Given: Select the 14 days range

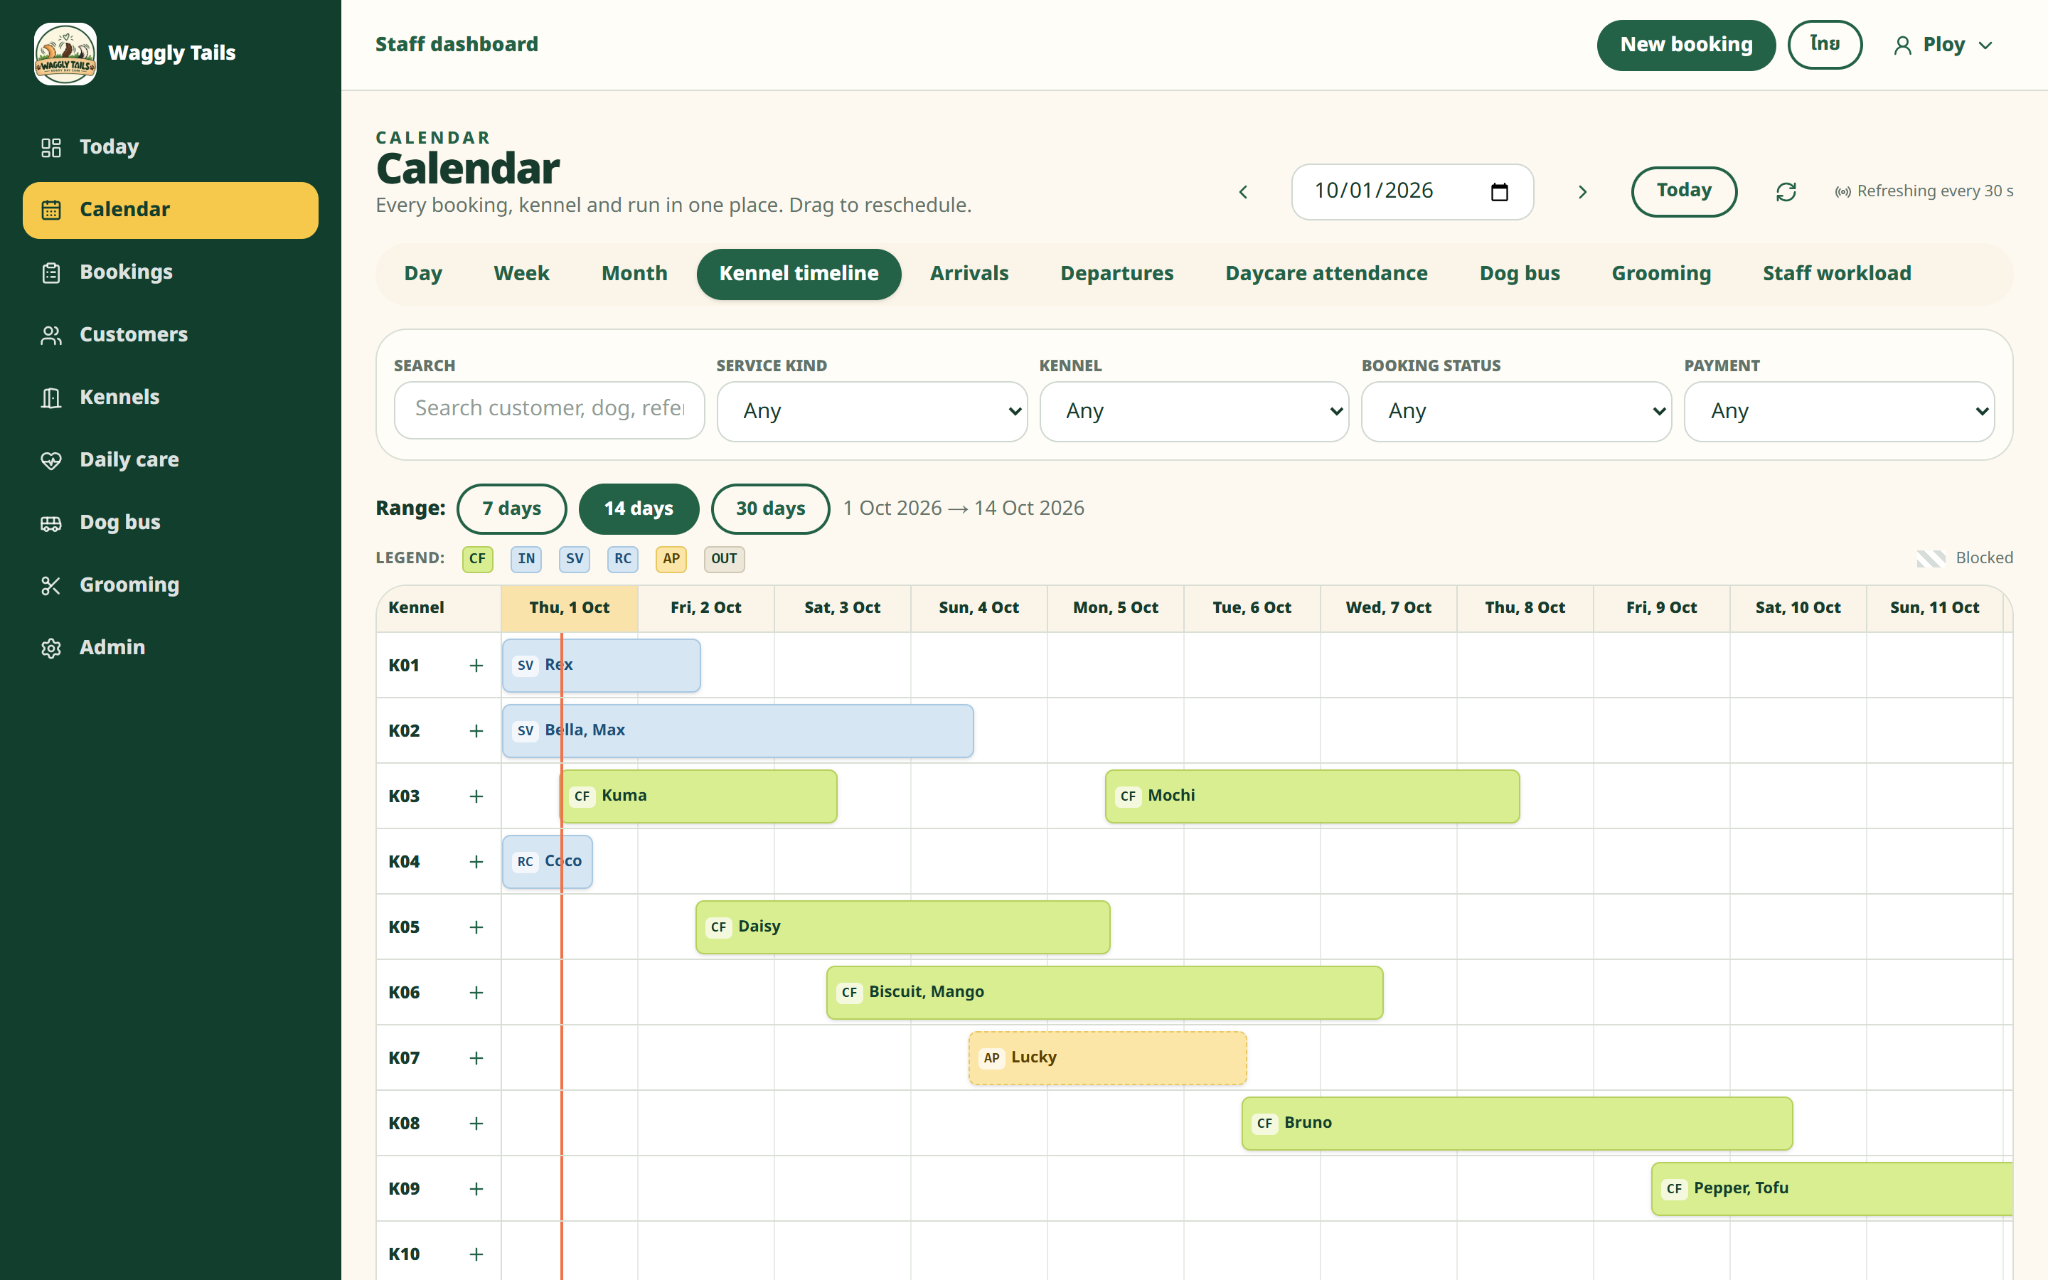Looking at the screenshot, I should (x=639, y=509).
